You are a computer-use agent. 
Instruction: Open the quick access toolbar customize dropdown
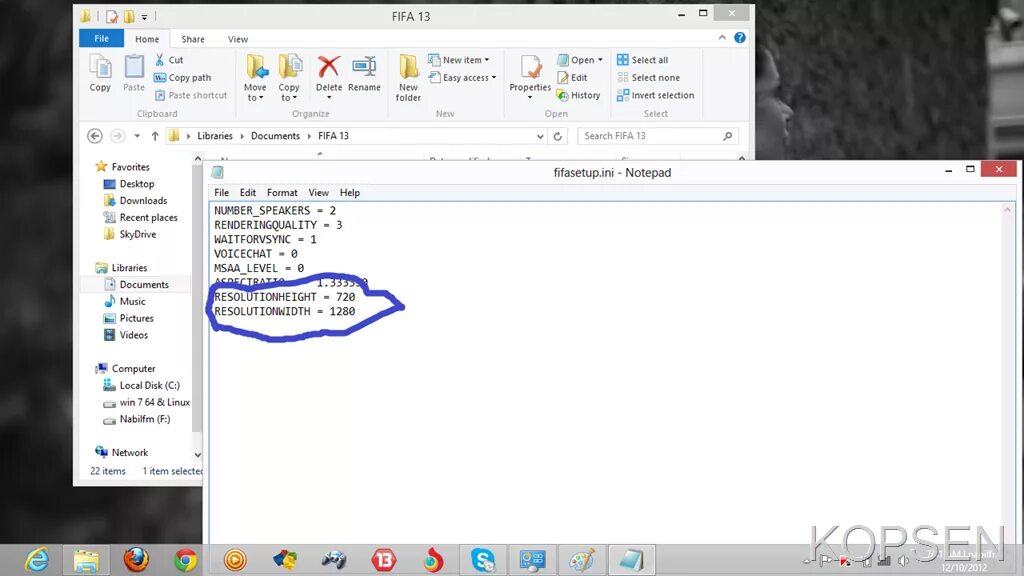tap(144, 16)
